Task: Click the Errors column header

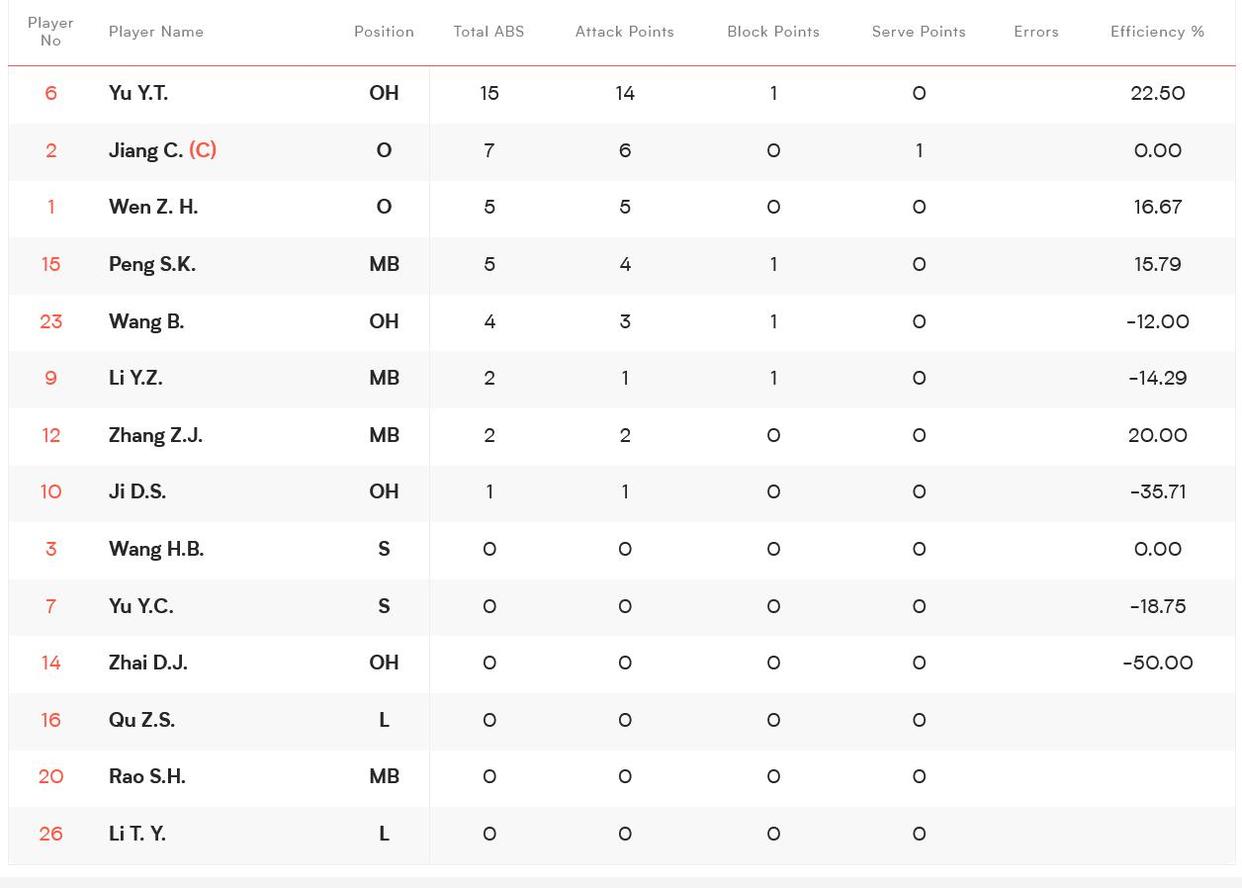Action: pyautogui.click(x=1036, y=31)
